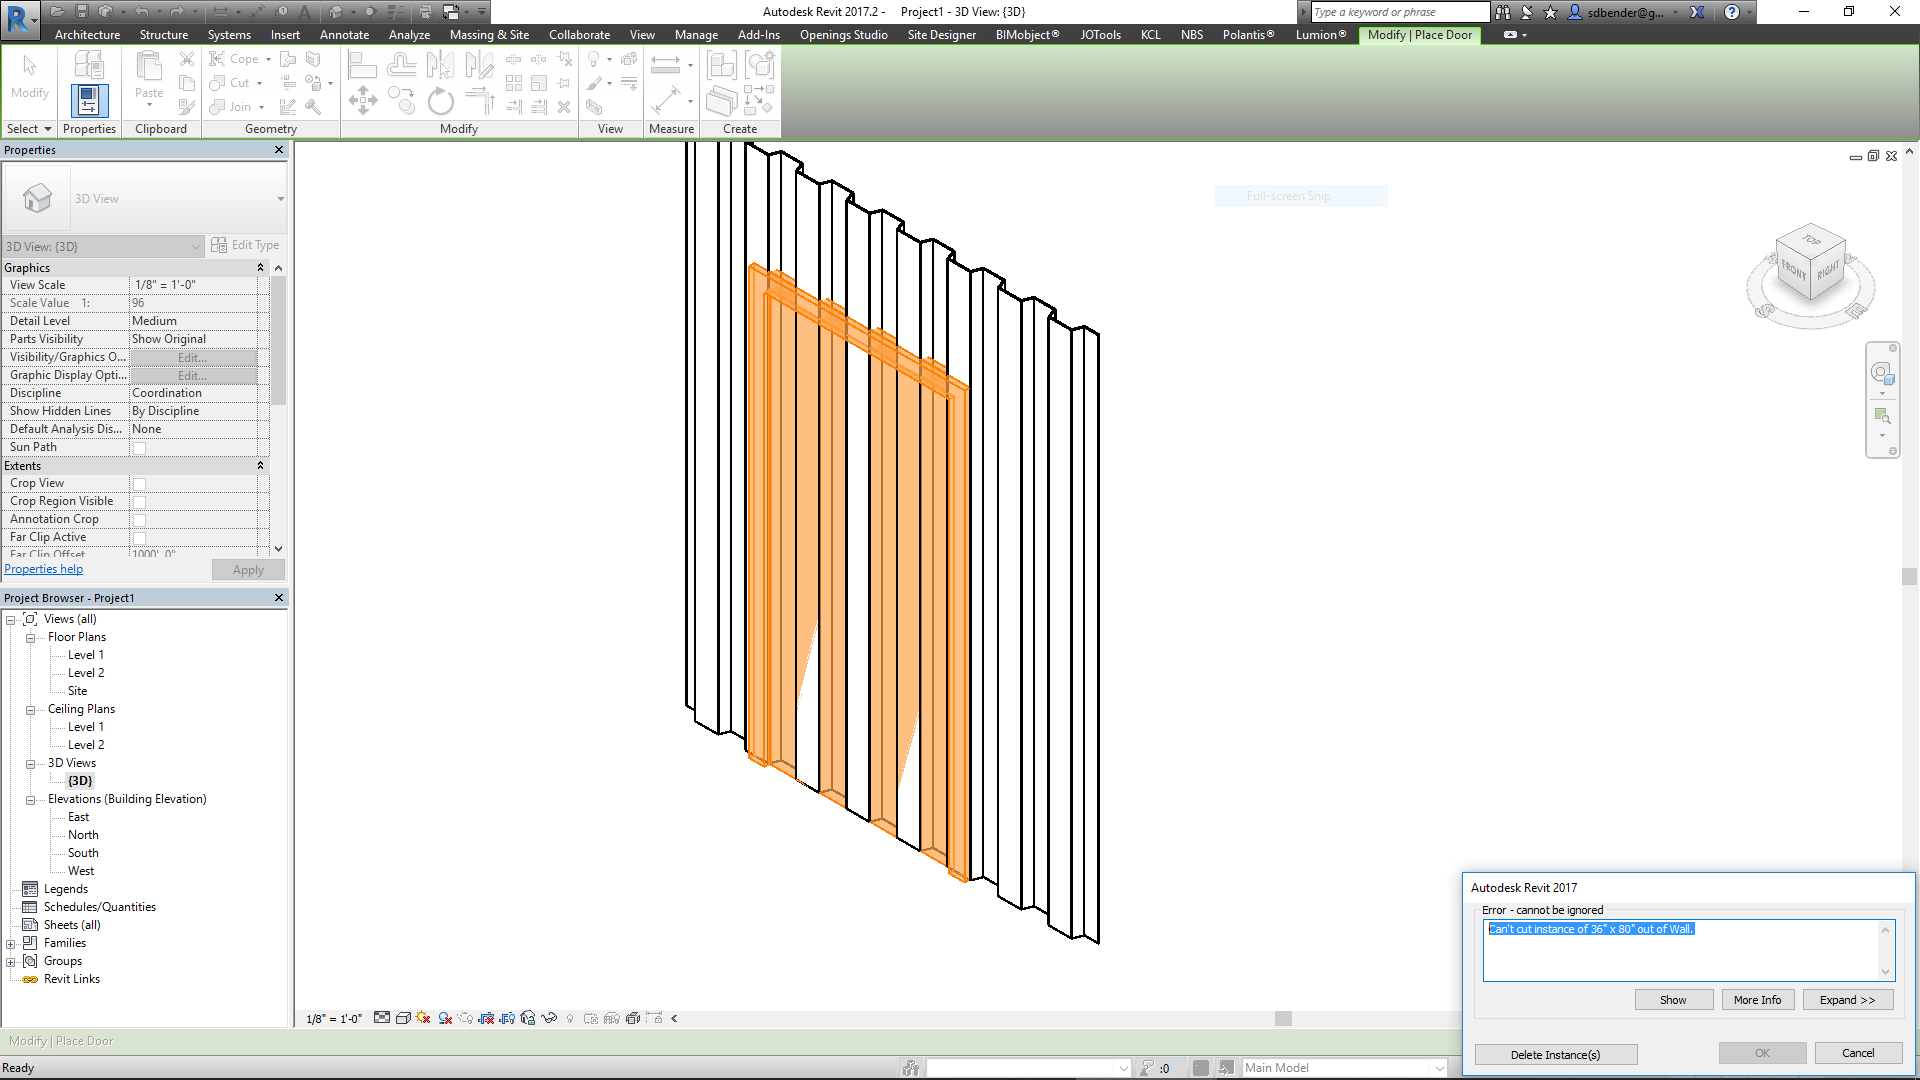
Task: Click the Save icon in quick access toolbar
Action: coord(81,12)
